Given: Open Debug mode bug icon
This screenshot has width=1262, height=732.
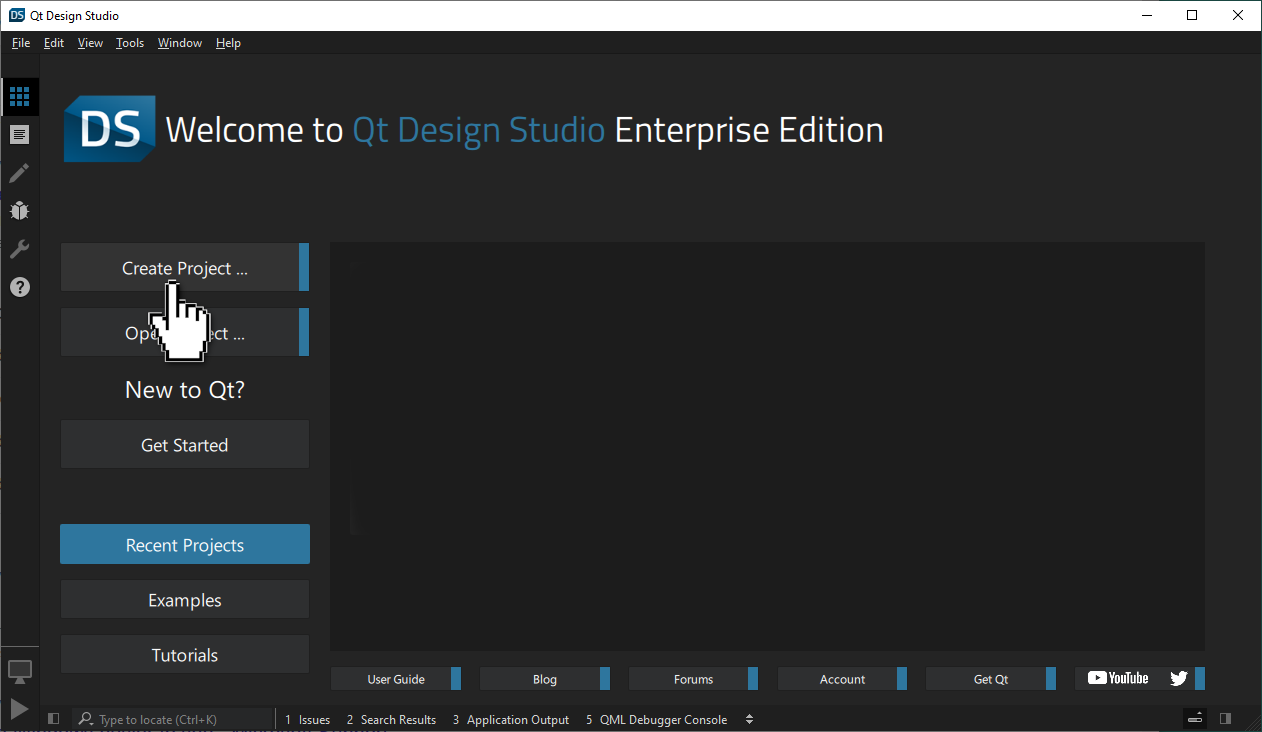Looking at the screenshot, I should [x=19, y=211].
